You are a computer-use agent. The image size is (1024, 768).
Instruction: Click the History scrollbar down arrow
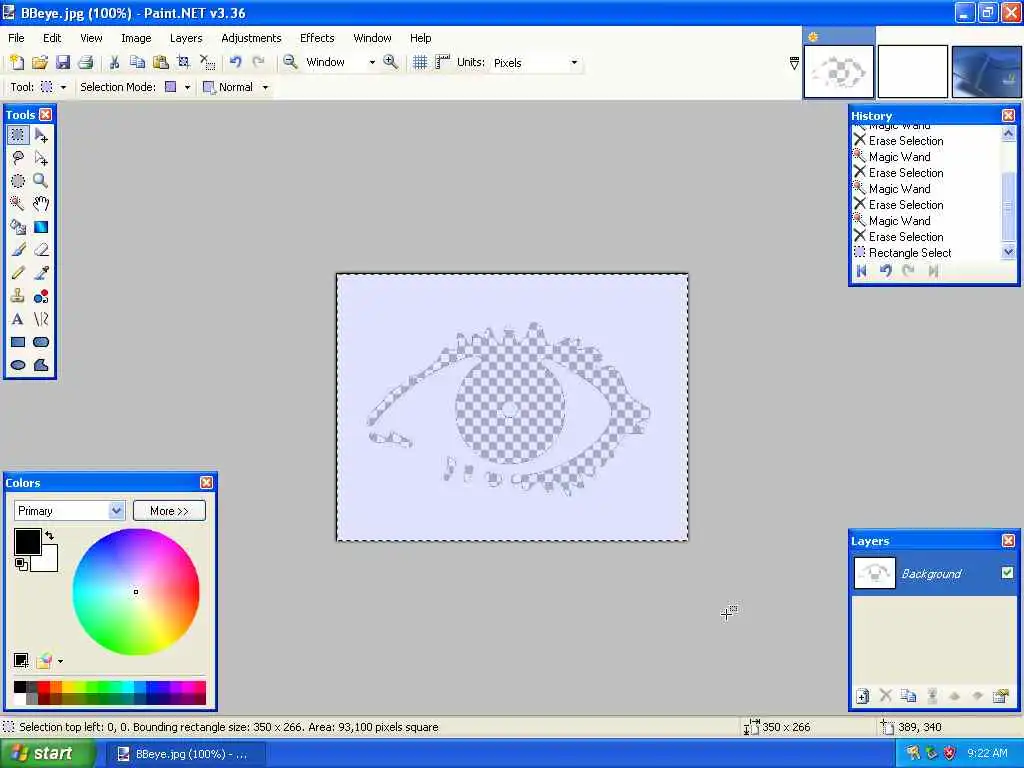pos(1008,251)
